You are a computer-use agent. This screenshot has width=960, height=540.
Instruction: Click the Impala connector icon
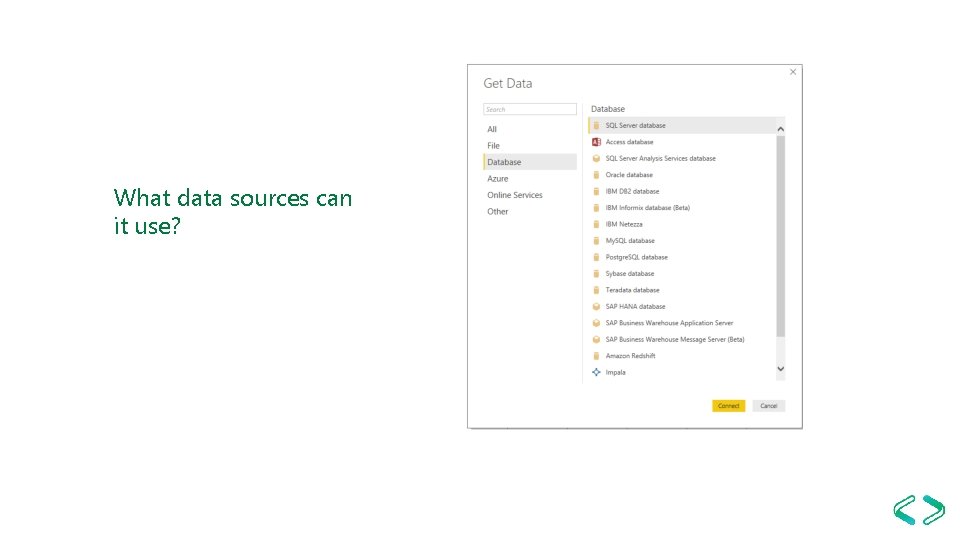596,372
